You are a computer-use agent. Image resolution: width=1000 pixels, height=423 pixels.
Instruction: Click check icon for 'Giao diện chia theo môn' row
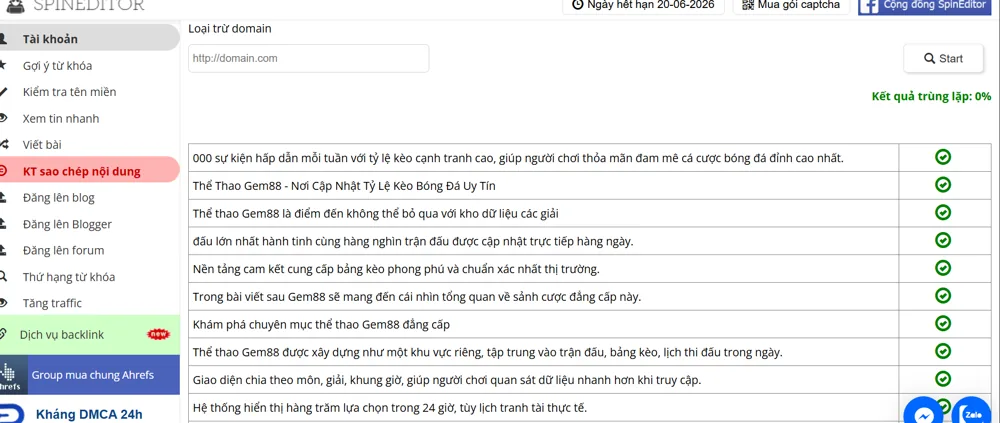pos(943,379)
